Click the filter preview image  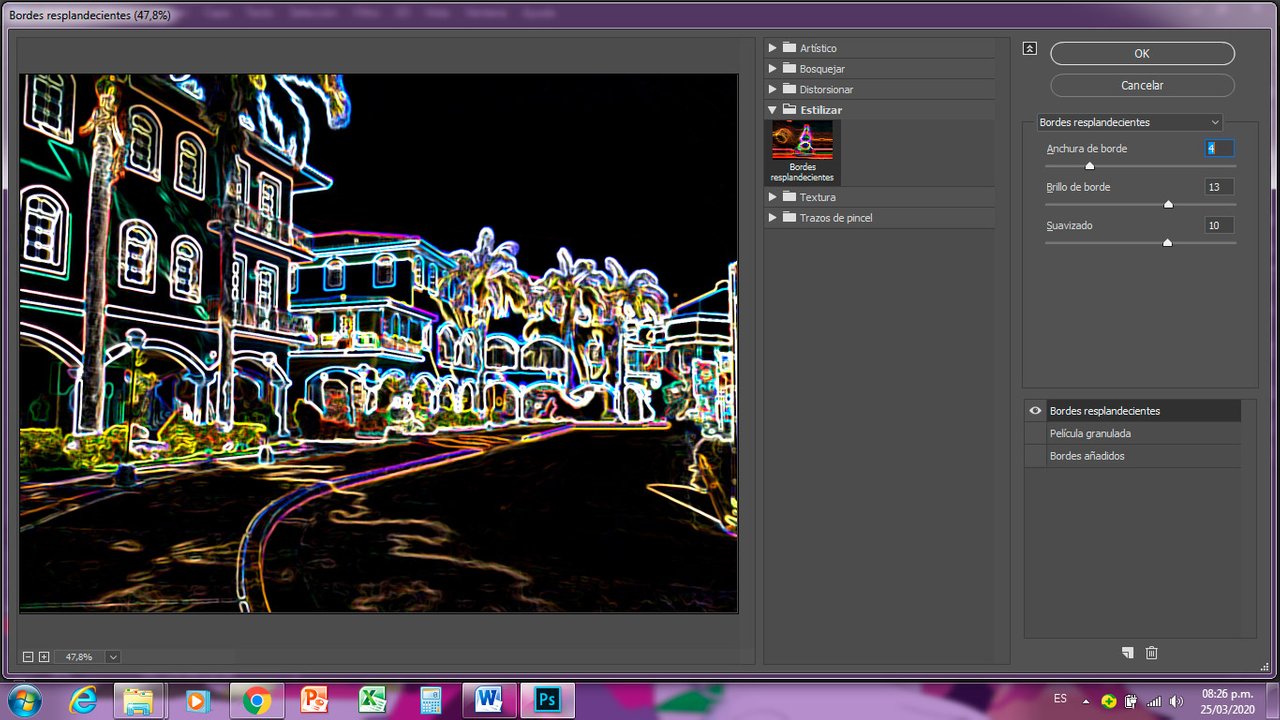tap(378, 343)
